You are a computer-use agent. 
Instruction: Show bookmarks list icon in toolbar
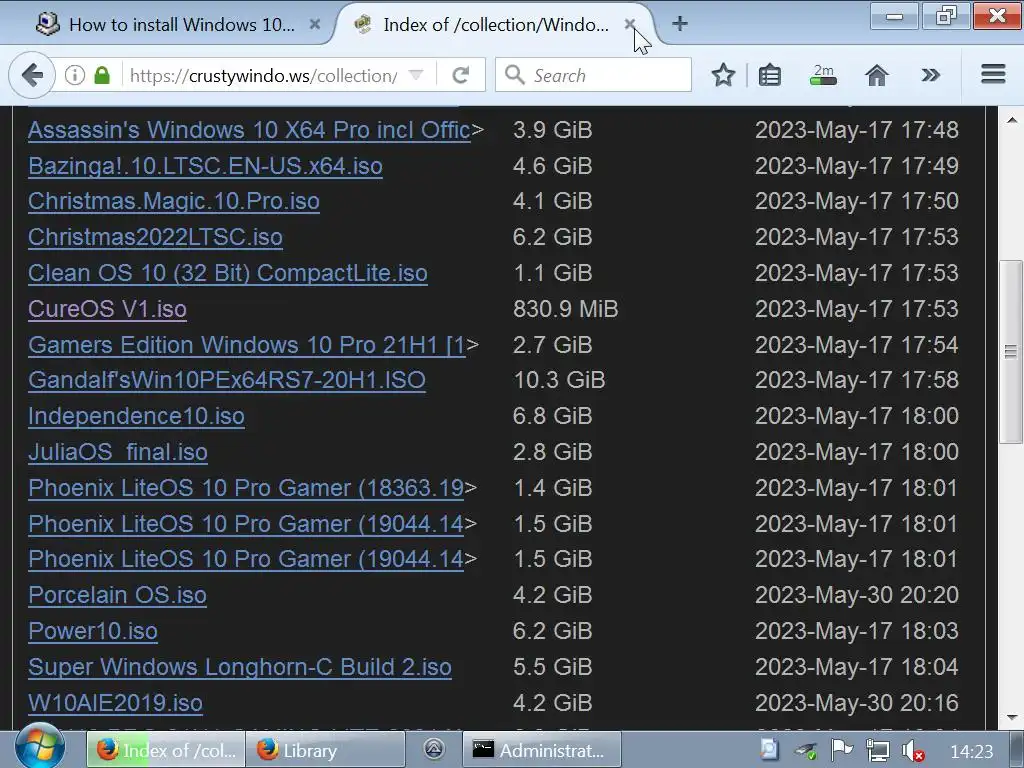[x=770, y=75]
